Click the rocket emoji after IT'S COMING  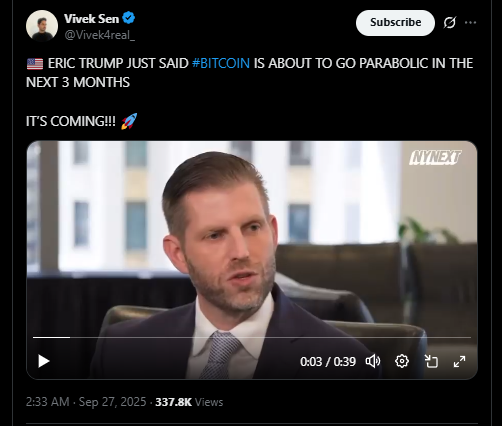(129, 121)
